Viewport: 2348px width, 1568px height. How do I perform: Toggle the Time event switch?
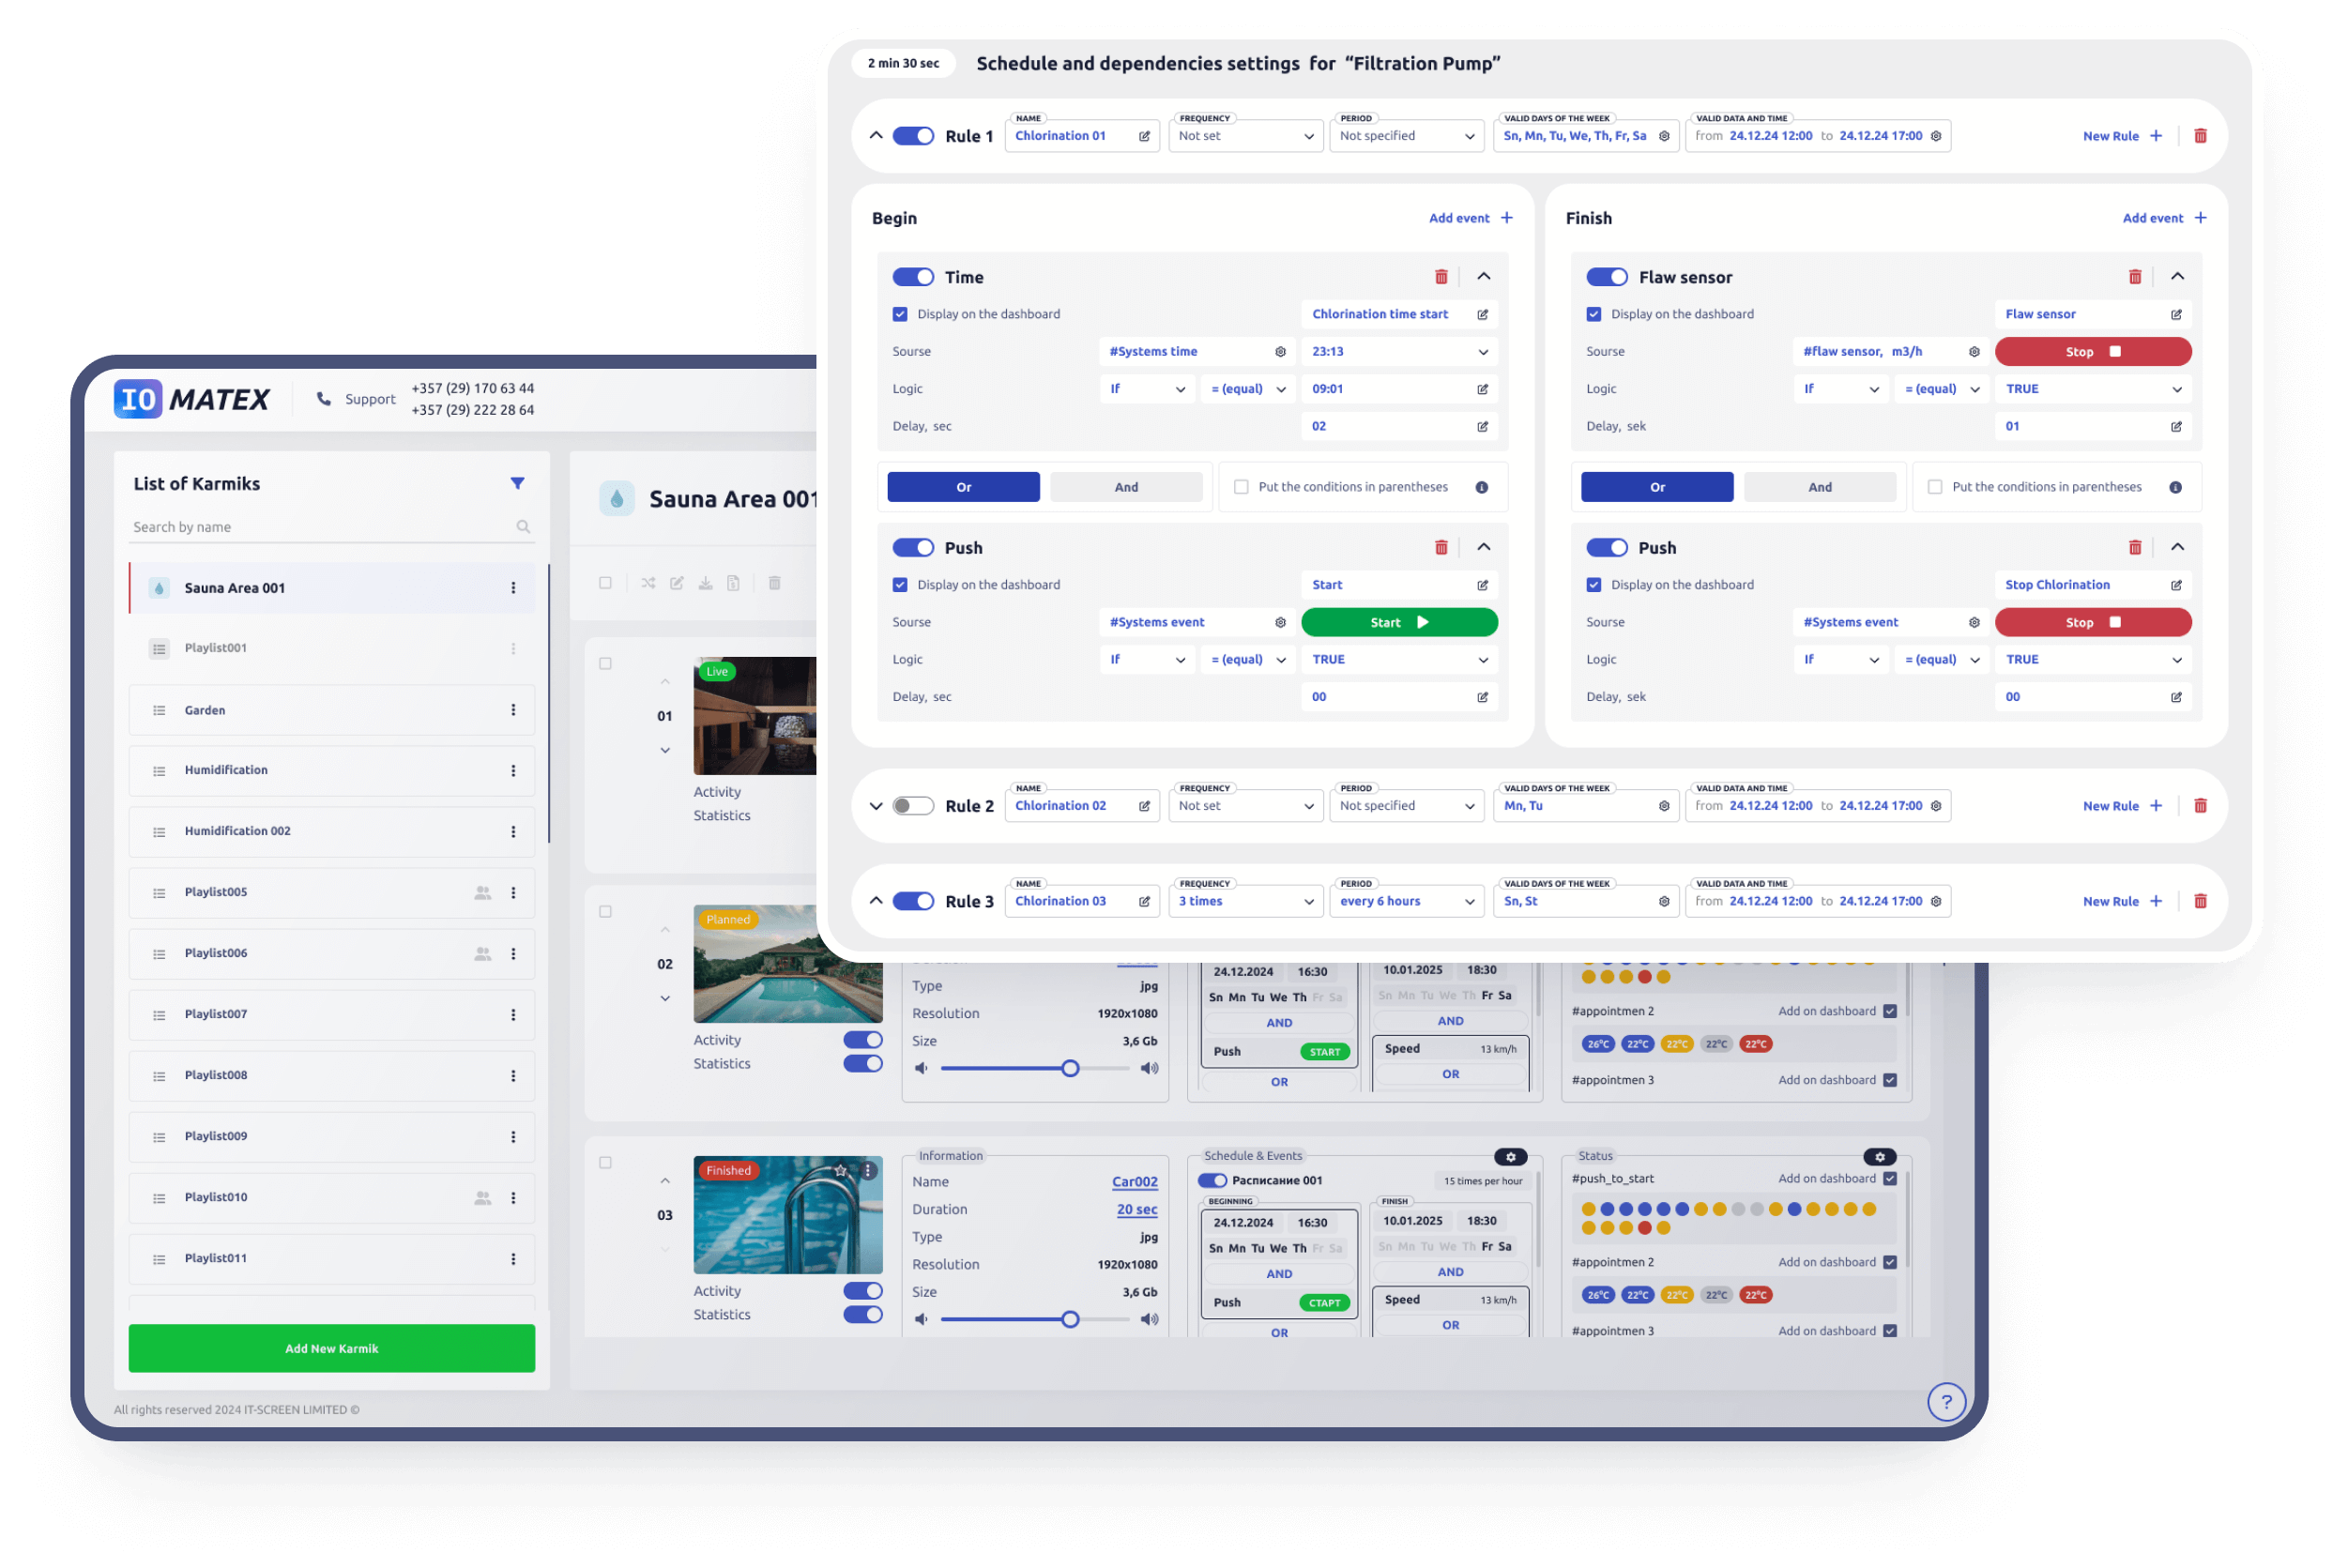912,277
